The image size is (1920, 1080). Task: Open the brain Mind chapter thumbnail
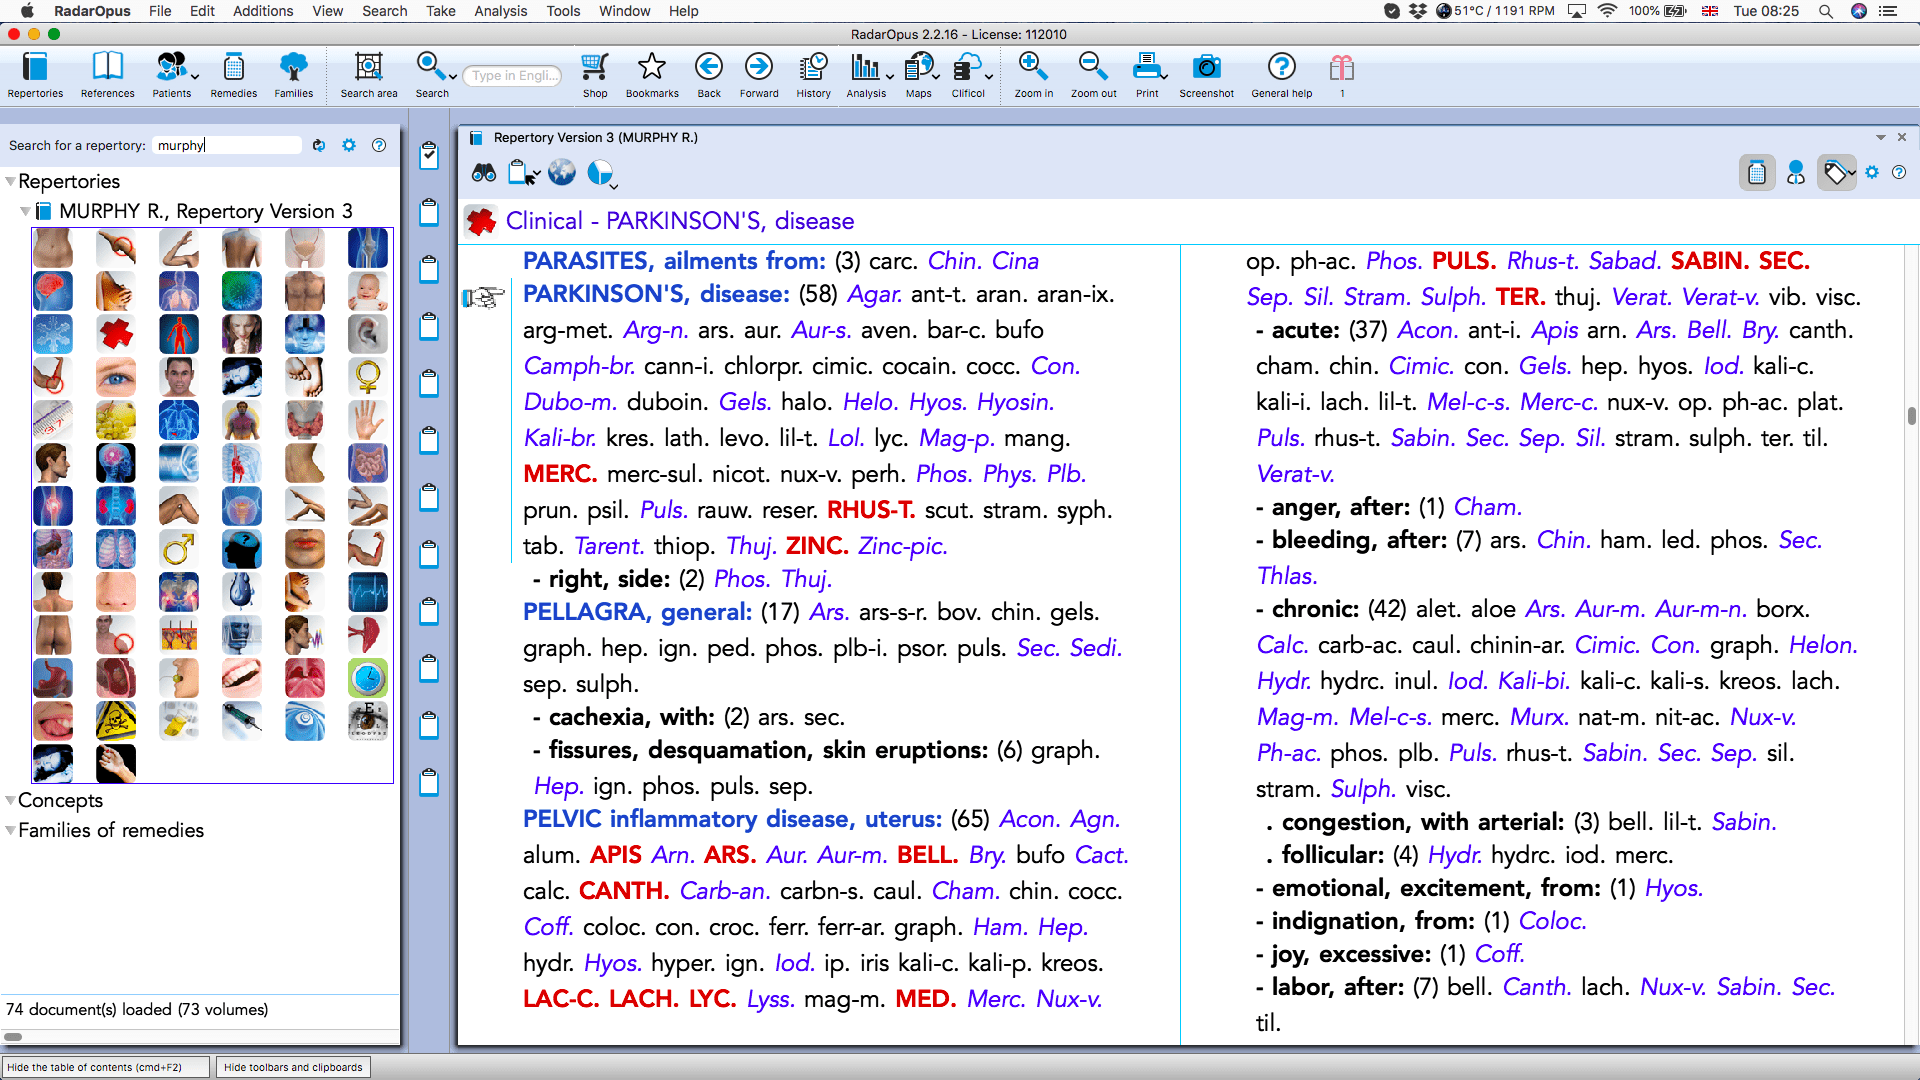pos(53,290)
